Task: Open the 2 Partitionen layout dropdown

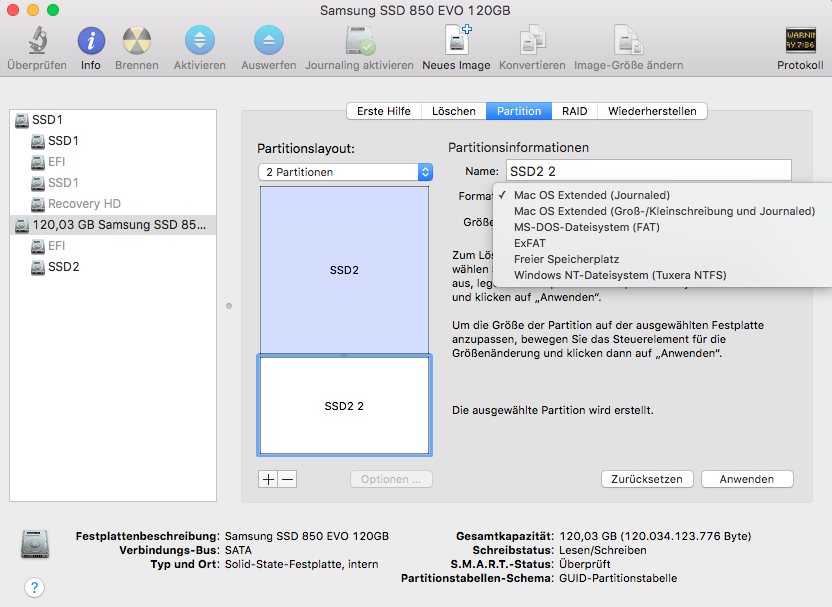Action: pyautogui.click(x=345, y=172)
